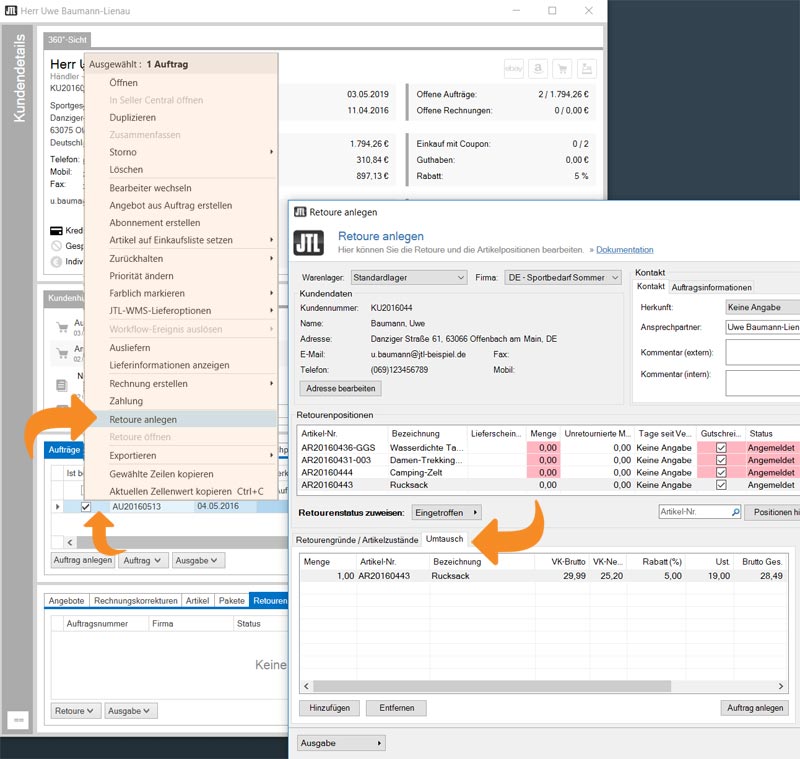Open the Eingetroffen return status dropdown
Image resolution: width=800 pixels, height=759 pixels.
tap(446, 512)
